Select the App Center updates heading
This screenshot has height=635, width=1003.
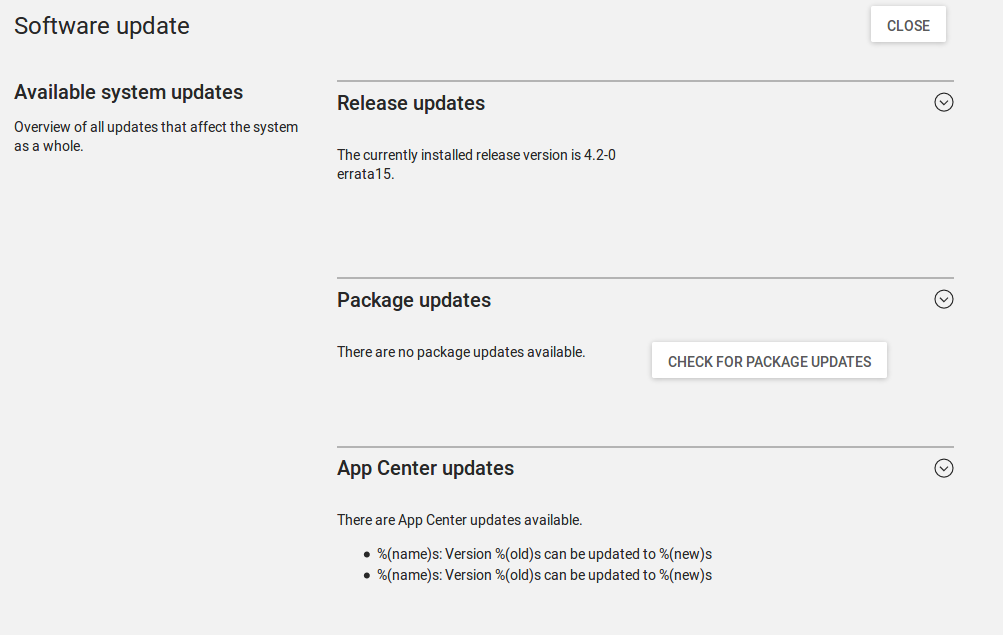point(425,468)
